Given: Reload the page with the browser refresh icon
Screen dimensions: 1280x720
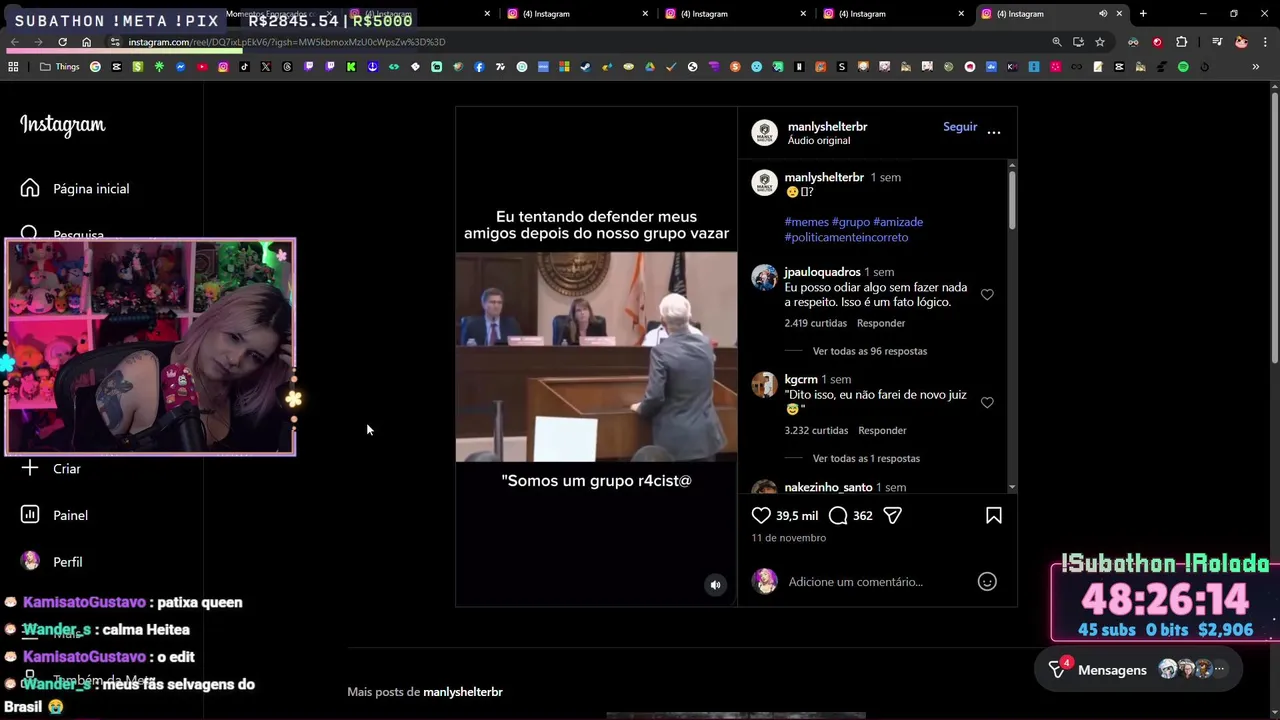Looking at the screenshot, I should (62, 42).
